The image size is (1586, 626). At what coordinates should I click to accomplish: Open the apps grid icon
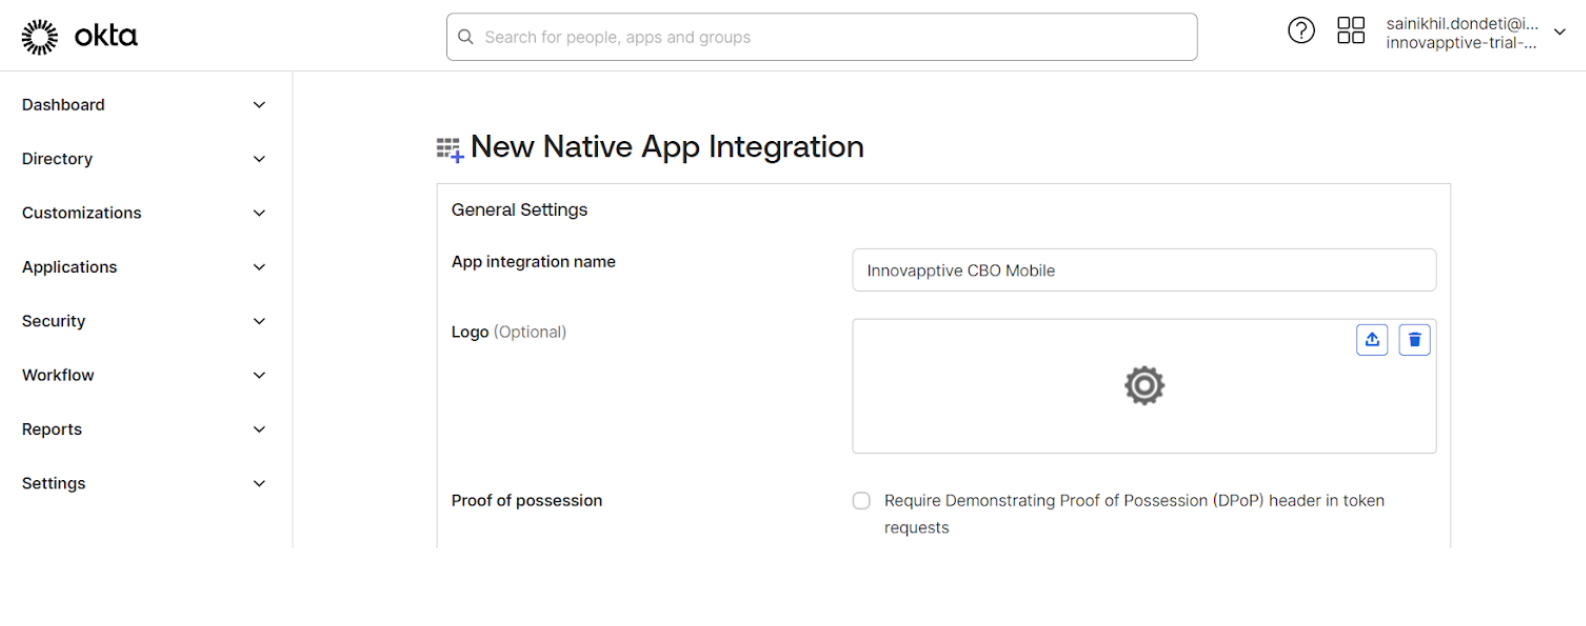(1350, 31)
